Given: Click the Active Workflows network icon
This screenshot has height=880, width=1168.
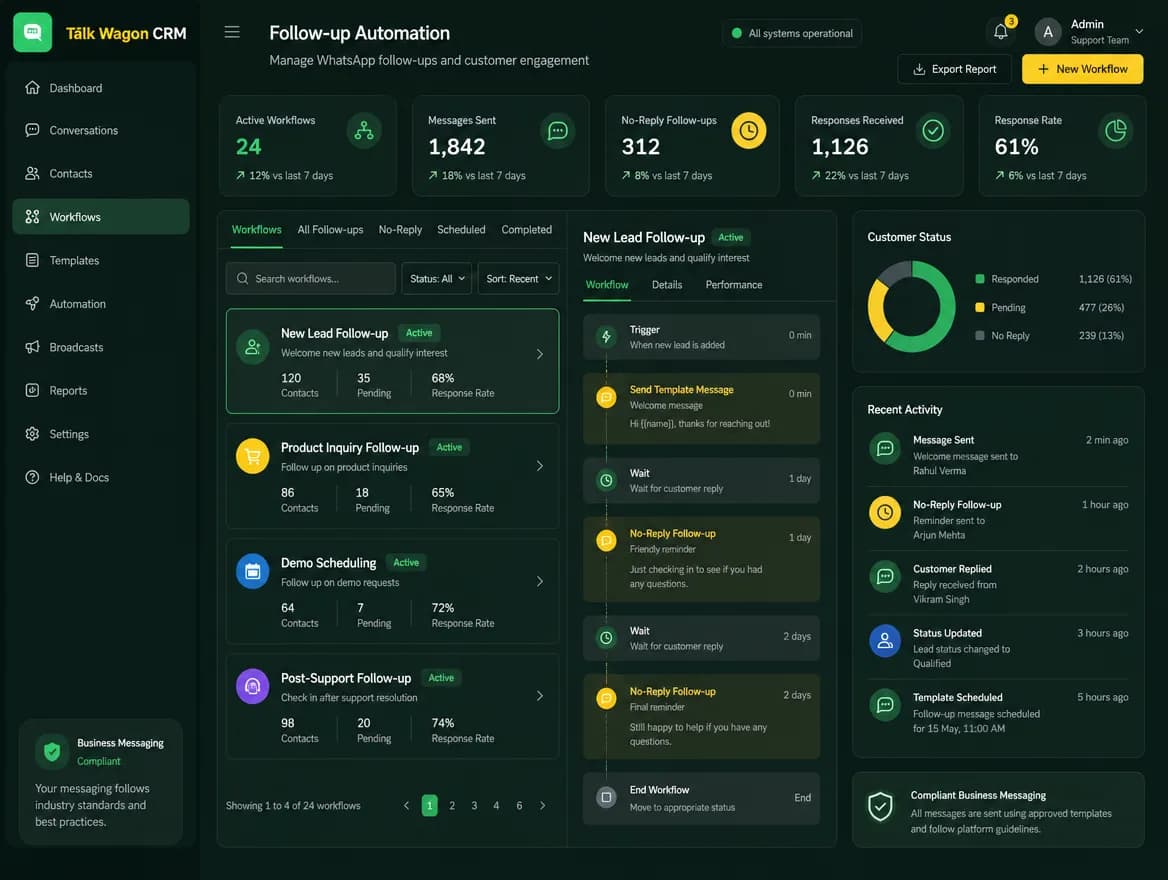Looking at the screenshot, I should tap(364, 130).
